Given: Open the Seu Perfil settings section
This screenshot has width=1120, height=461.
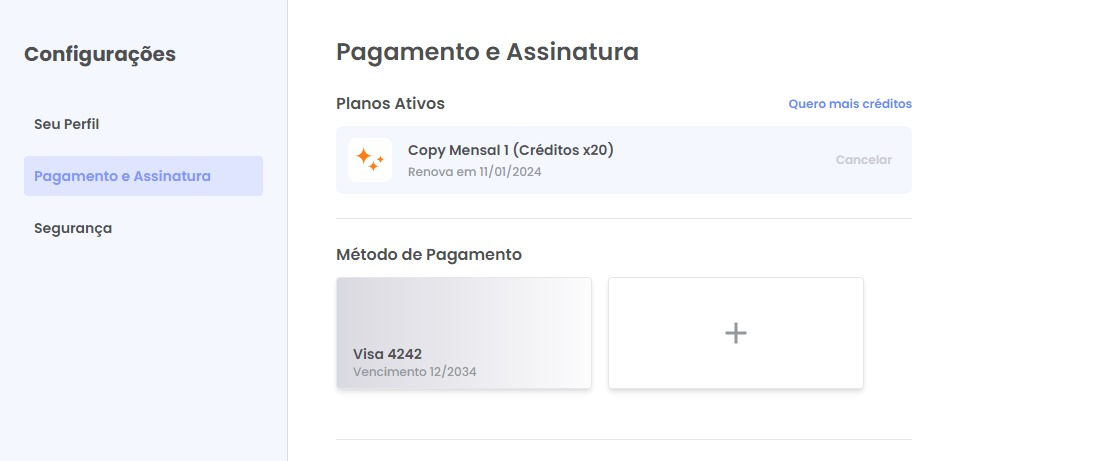Looking at the screenshot, I should [x=66, y=124].
